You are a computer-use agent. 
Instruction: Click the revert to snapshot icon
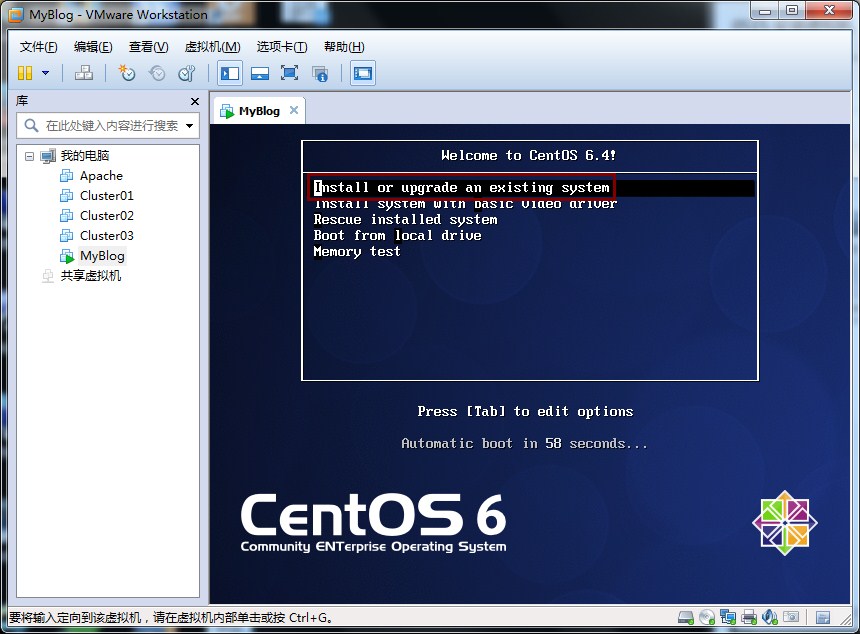(x=157, y=73)
